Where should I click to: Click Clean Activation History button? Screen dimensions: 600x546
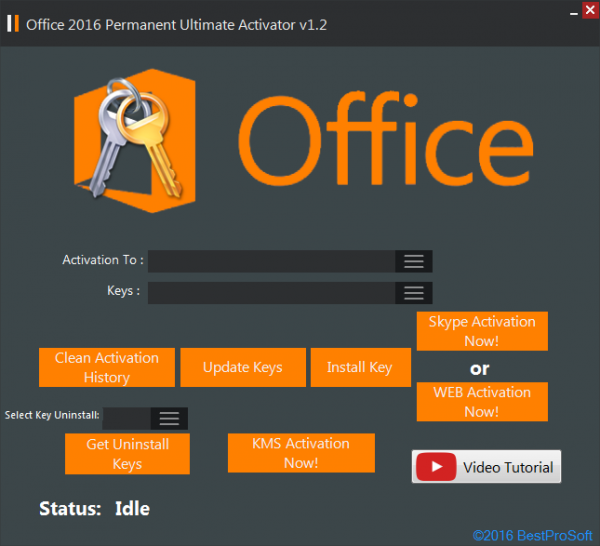pos(107,367)
